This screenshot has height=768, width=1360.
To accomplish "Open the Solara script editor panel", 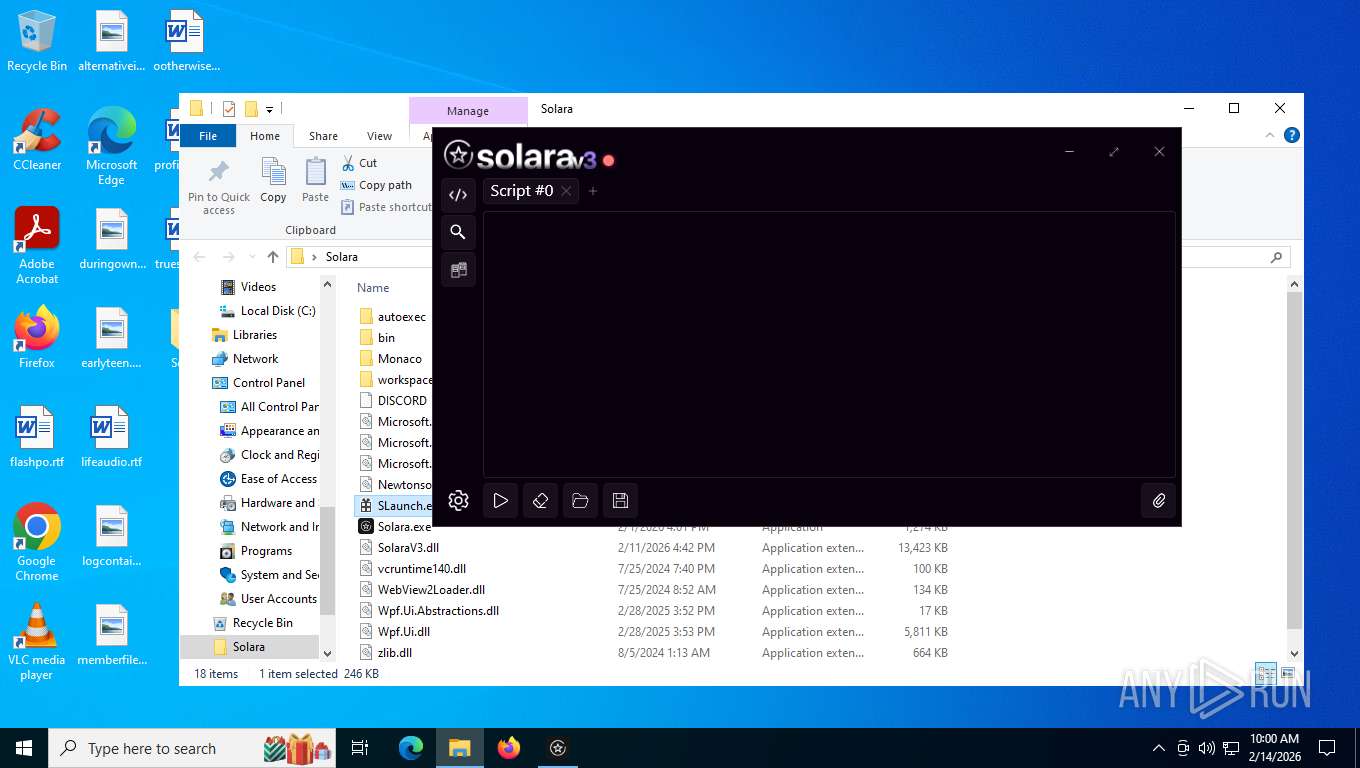I will coord(458,195).
